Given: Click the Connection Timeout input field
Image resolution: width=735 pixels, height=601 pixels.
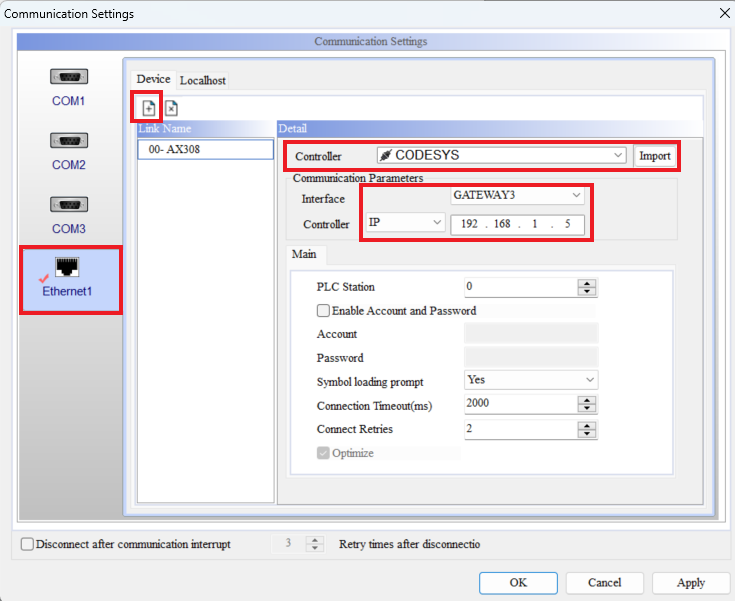Looking at the screenshot, I should pos(520,403).
